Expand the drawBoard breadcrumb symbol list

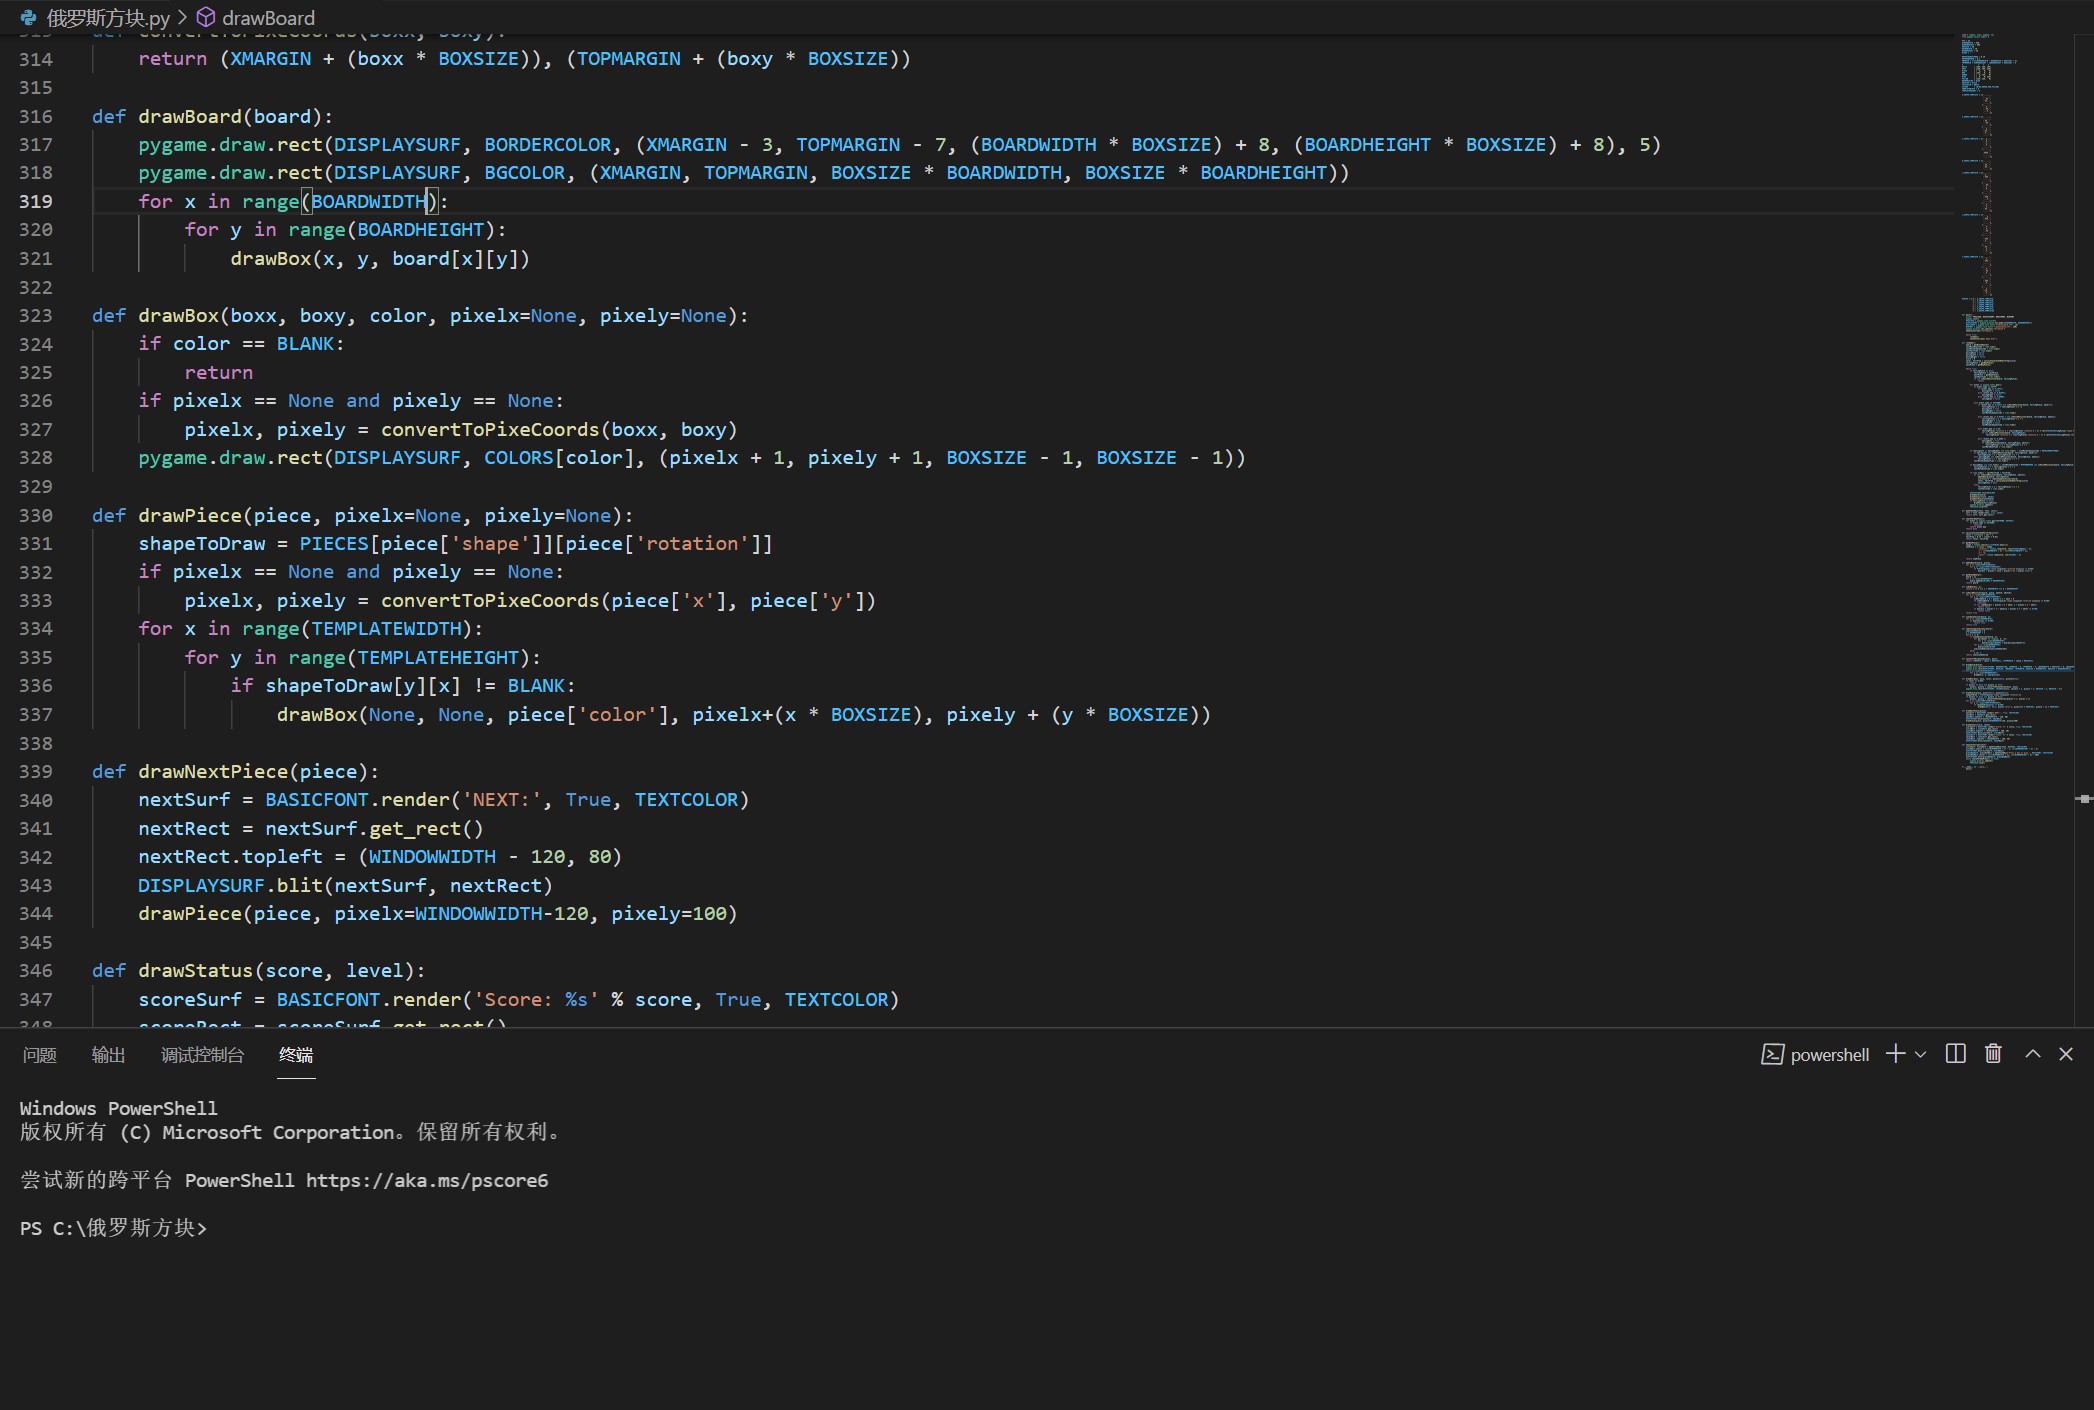[x=268, y=18]
